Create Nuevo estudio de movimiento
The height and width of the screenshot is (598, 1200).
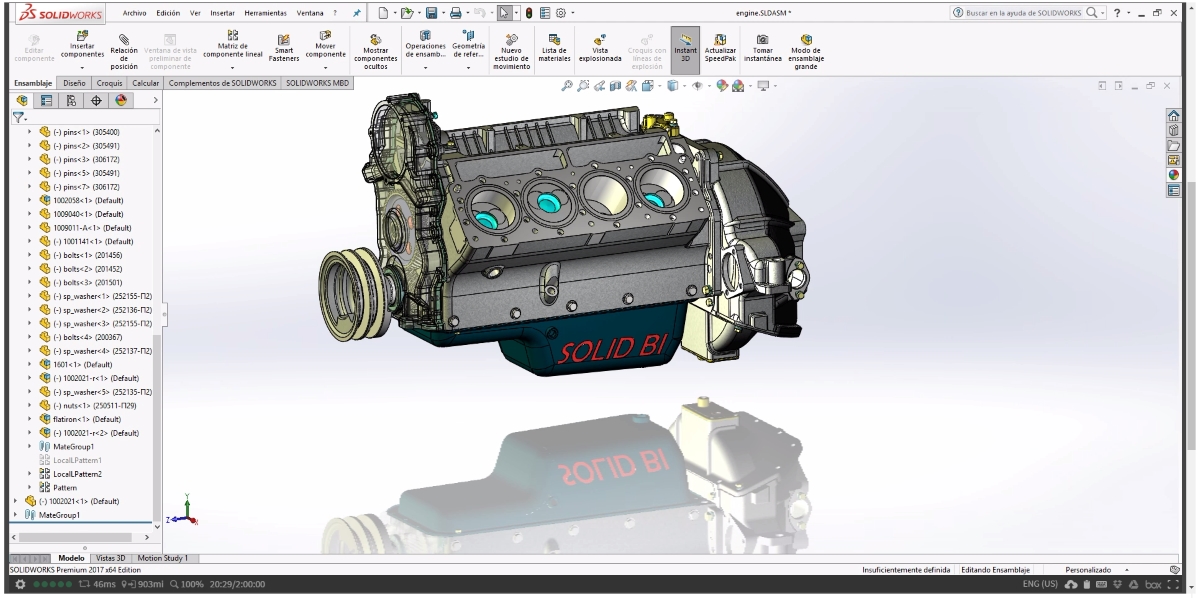511,52
